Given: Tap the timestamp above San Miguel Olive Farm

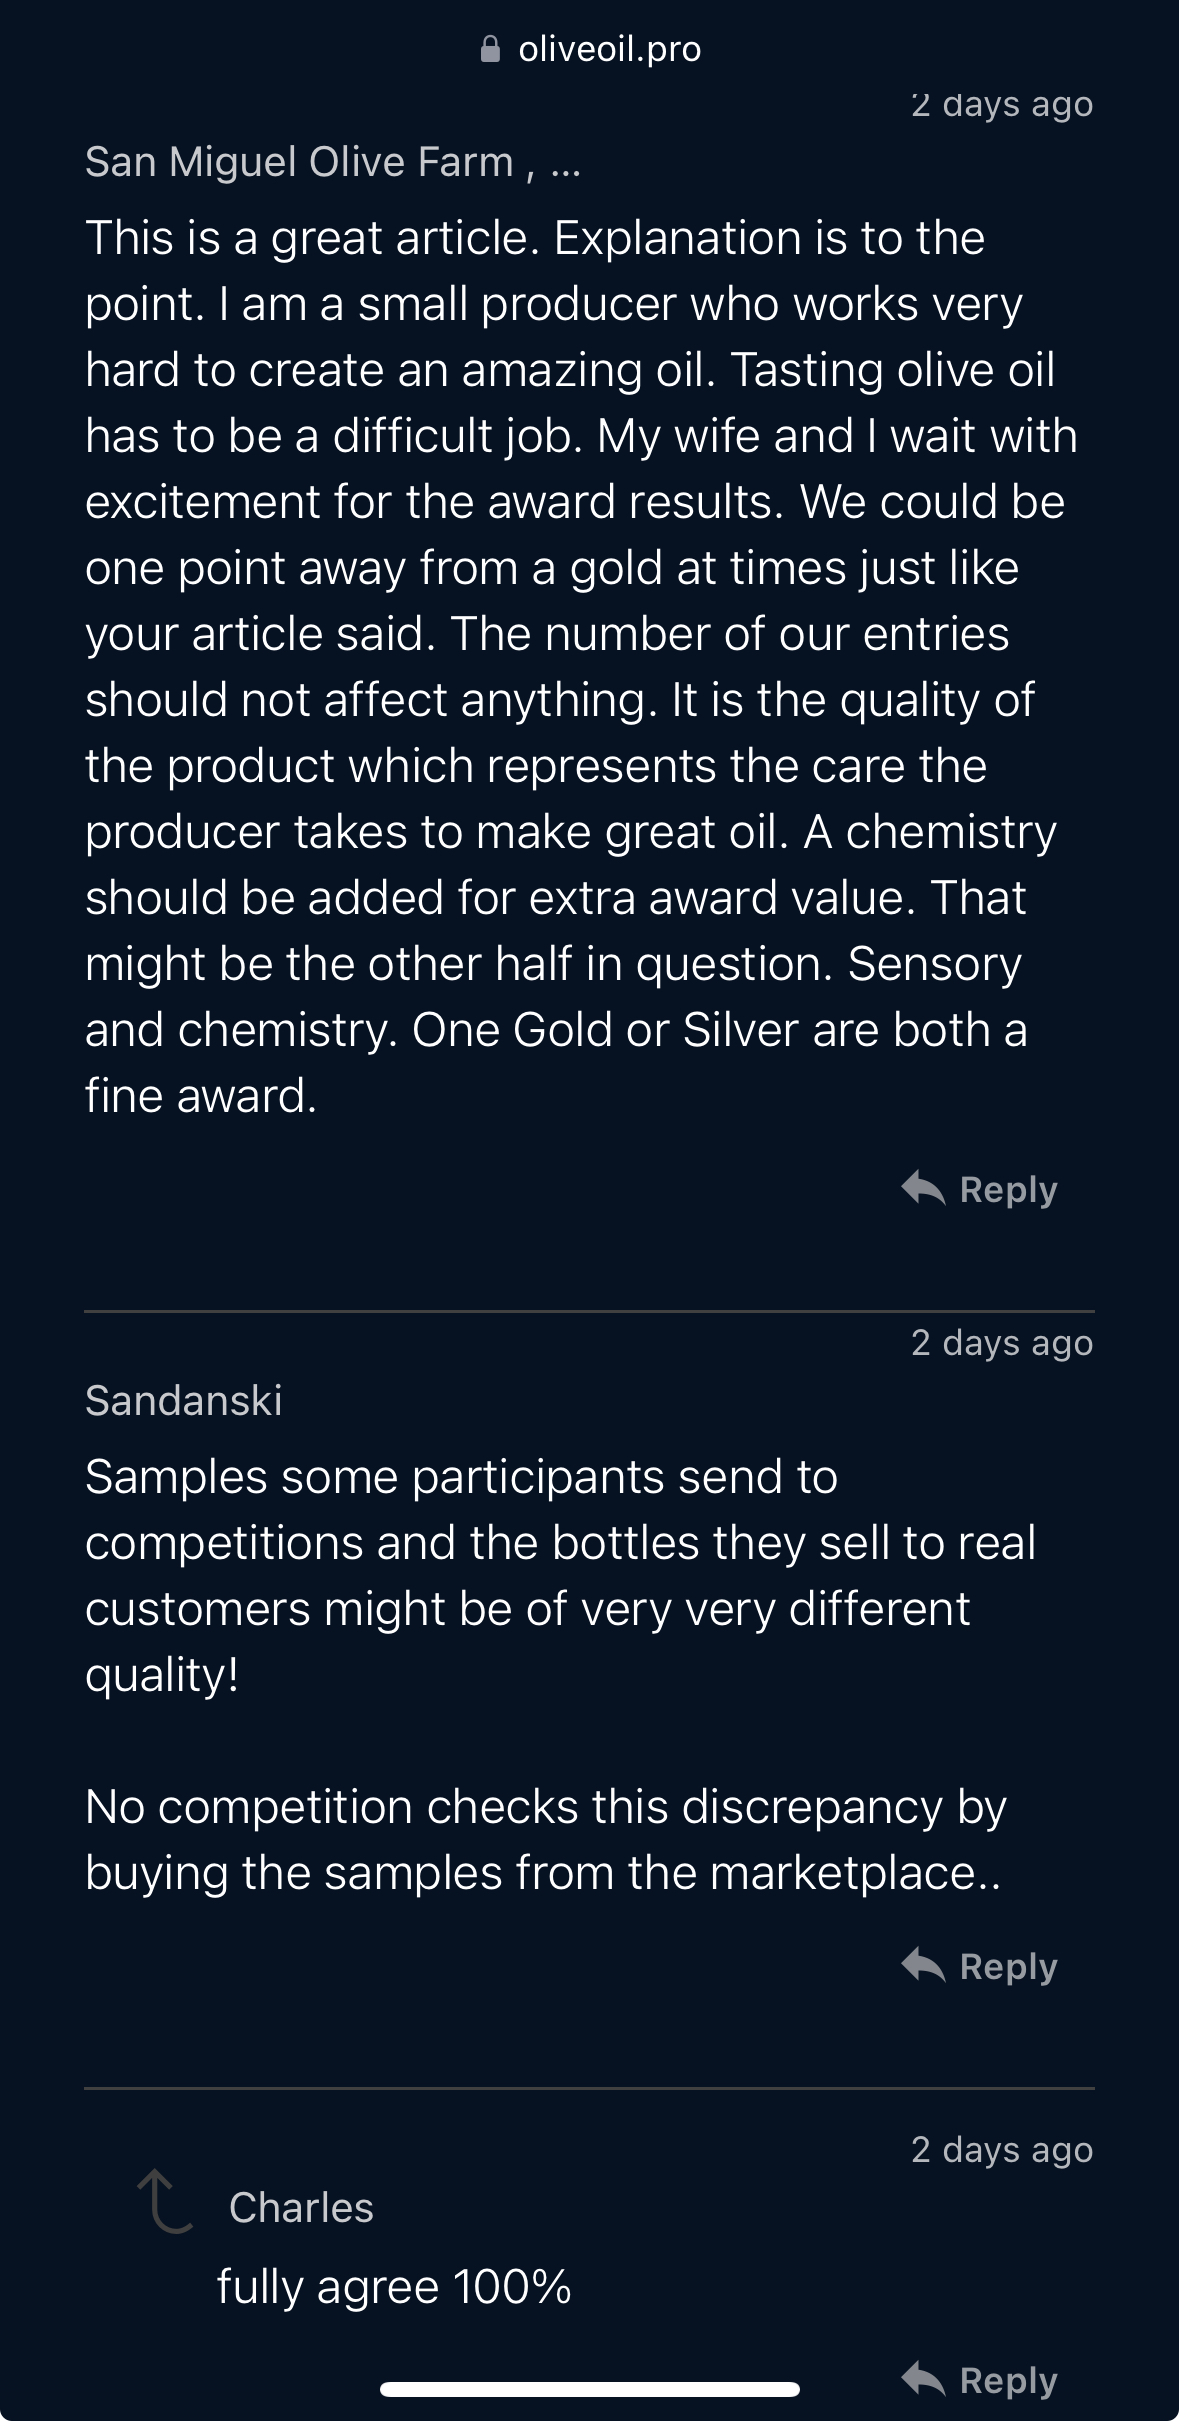Looking at the screenshot, I should 1002,105.
